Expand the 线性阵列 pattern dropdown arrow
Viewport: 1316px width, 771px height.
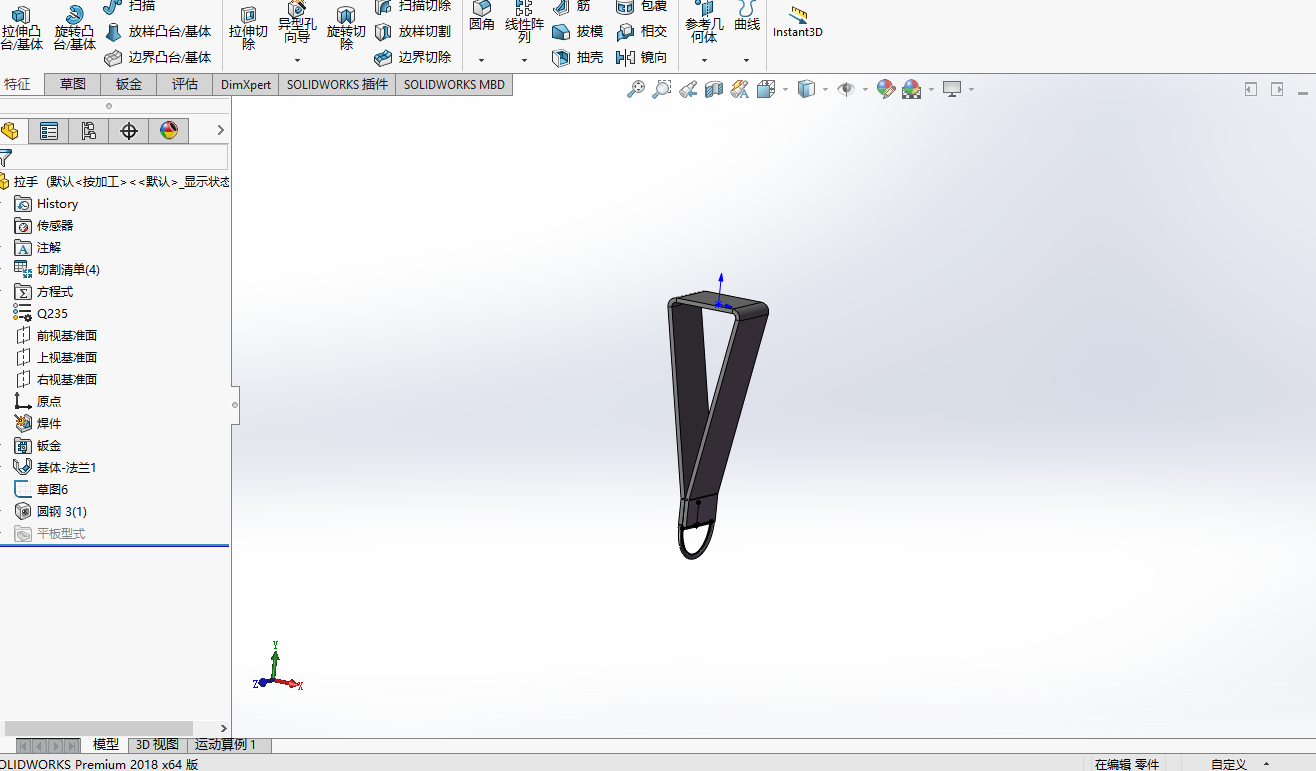524,60
